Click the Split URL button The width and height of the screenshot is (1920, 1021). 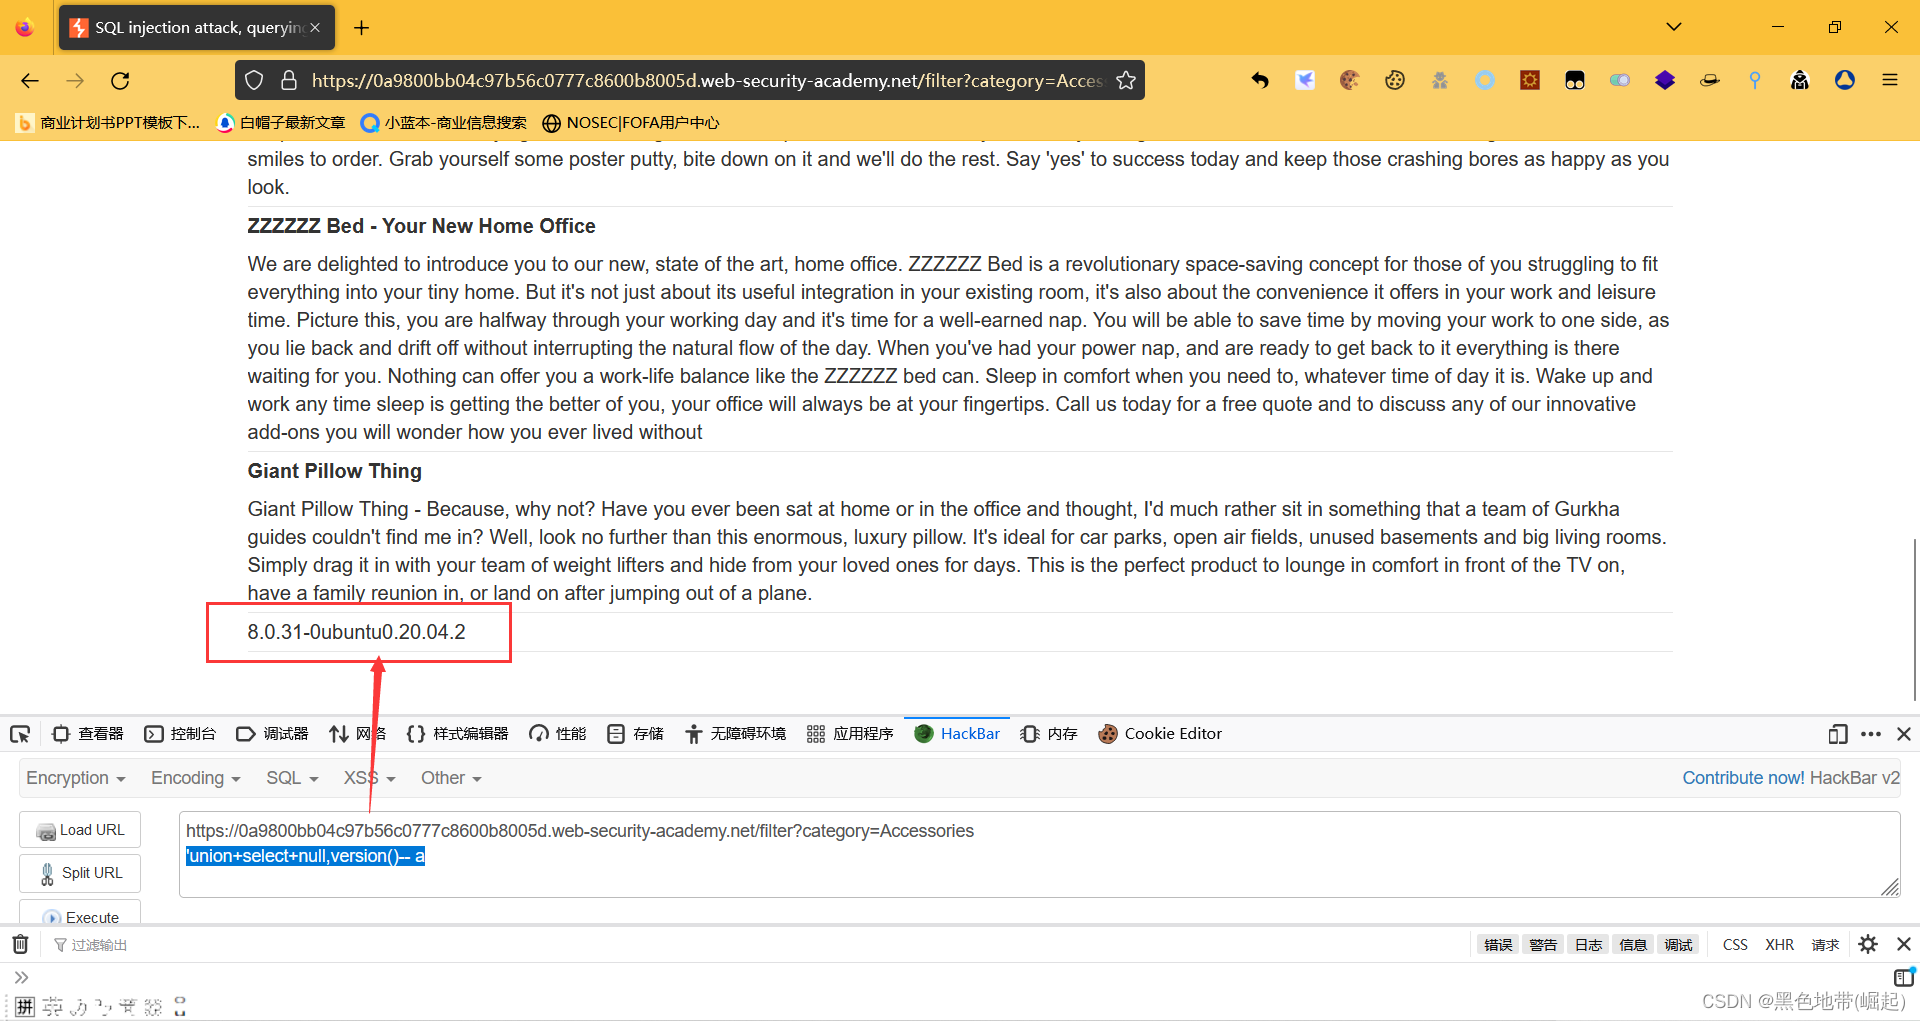tap(80, 873)
